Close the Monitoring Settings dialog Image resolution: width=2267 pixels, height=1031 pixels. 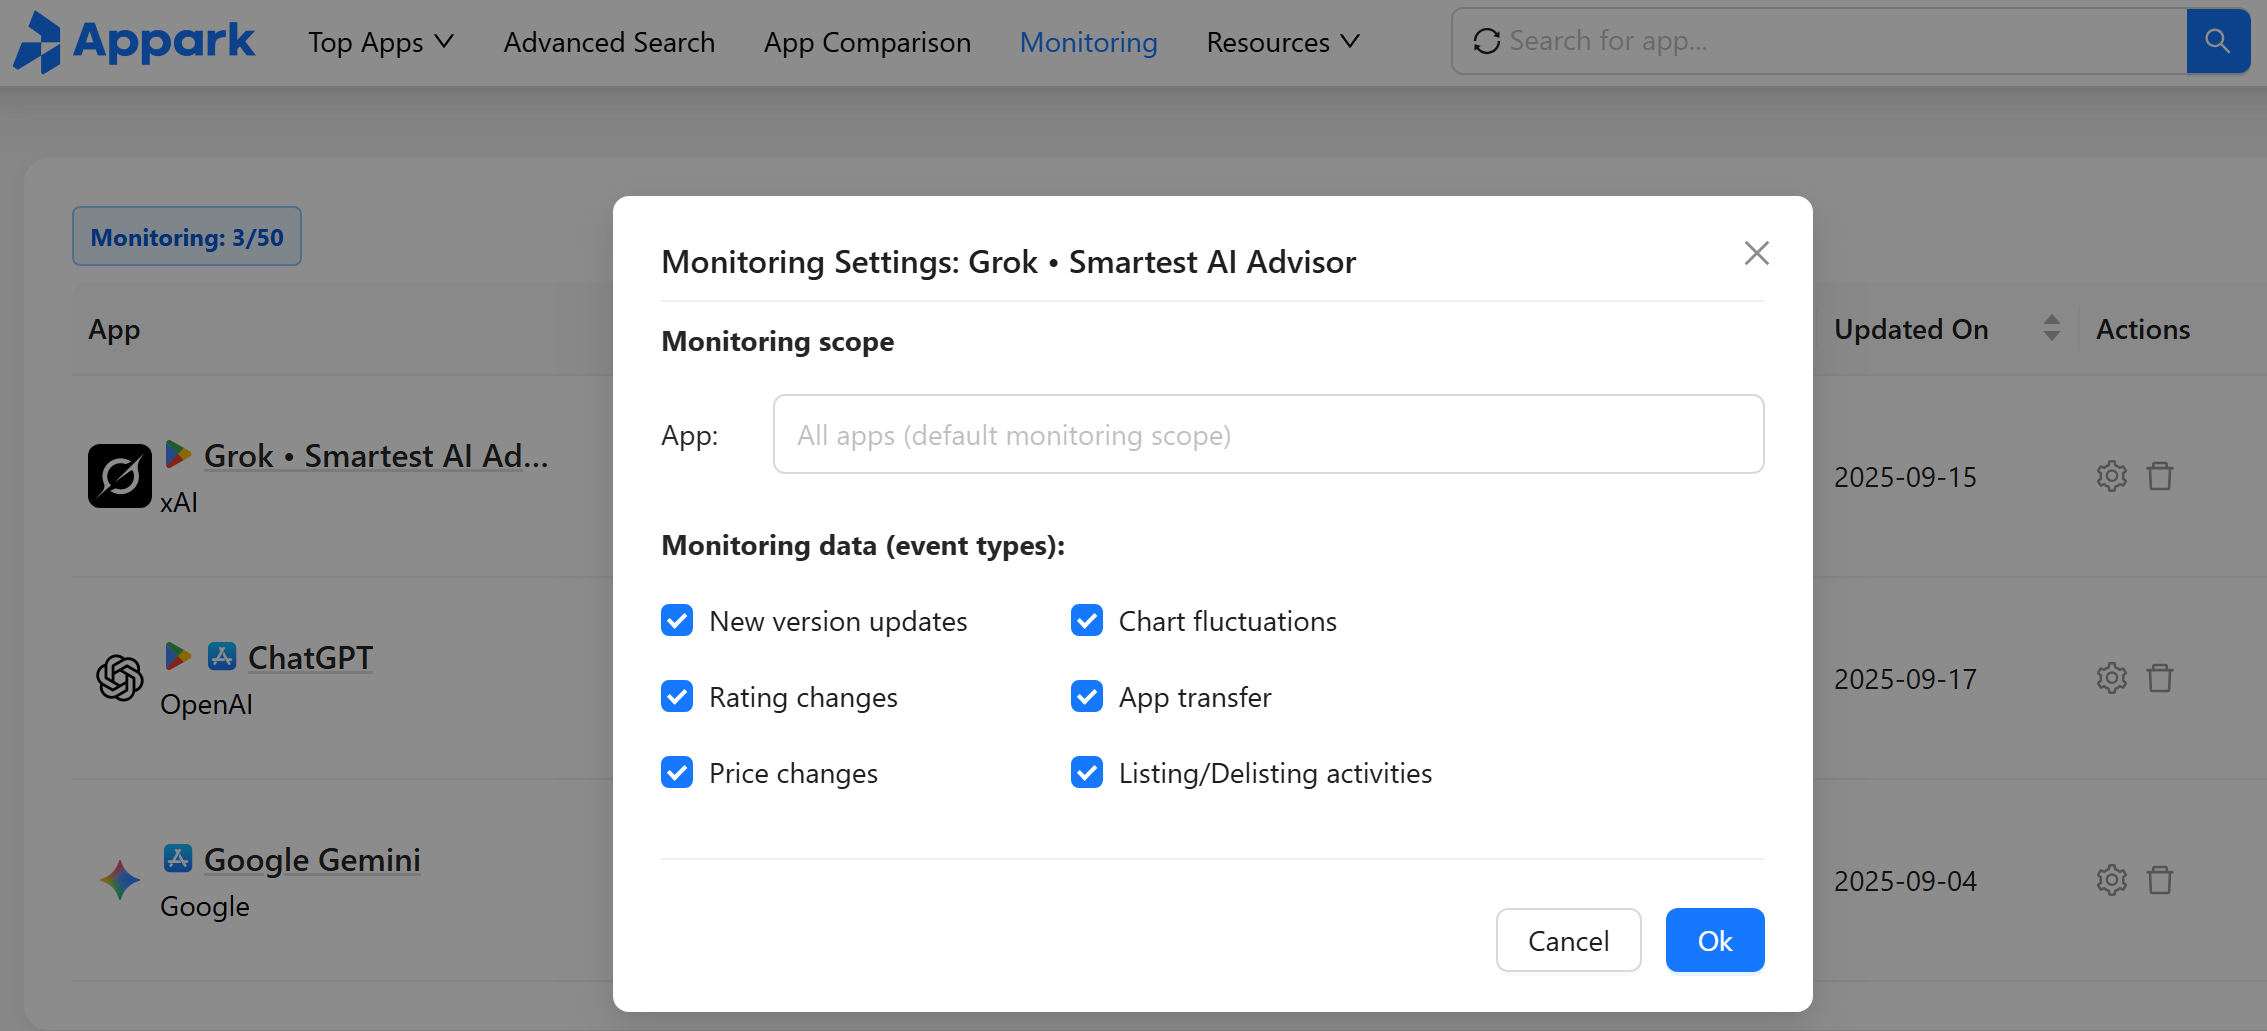pyautogui.click(x=1756, y=253)
